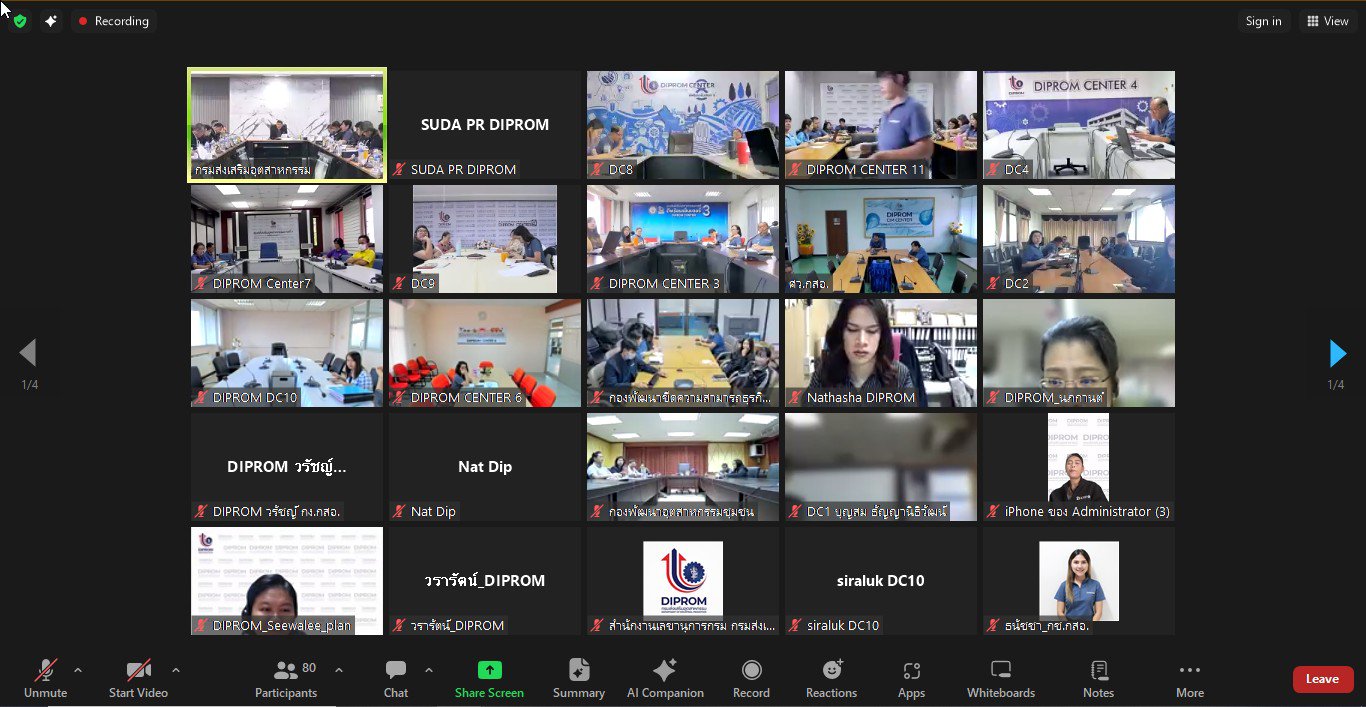1366x707 pixels.
Task: Click the muted mic icon on DC8
Action: tap(597, 170)
